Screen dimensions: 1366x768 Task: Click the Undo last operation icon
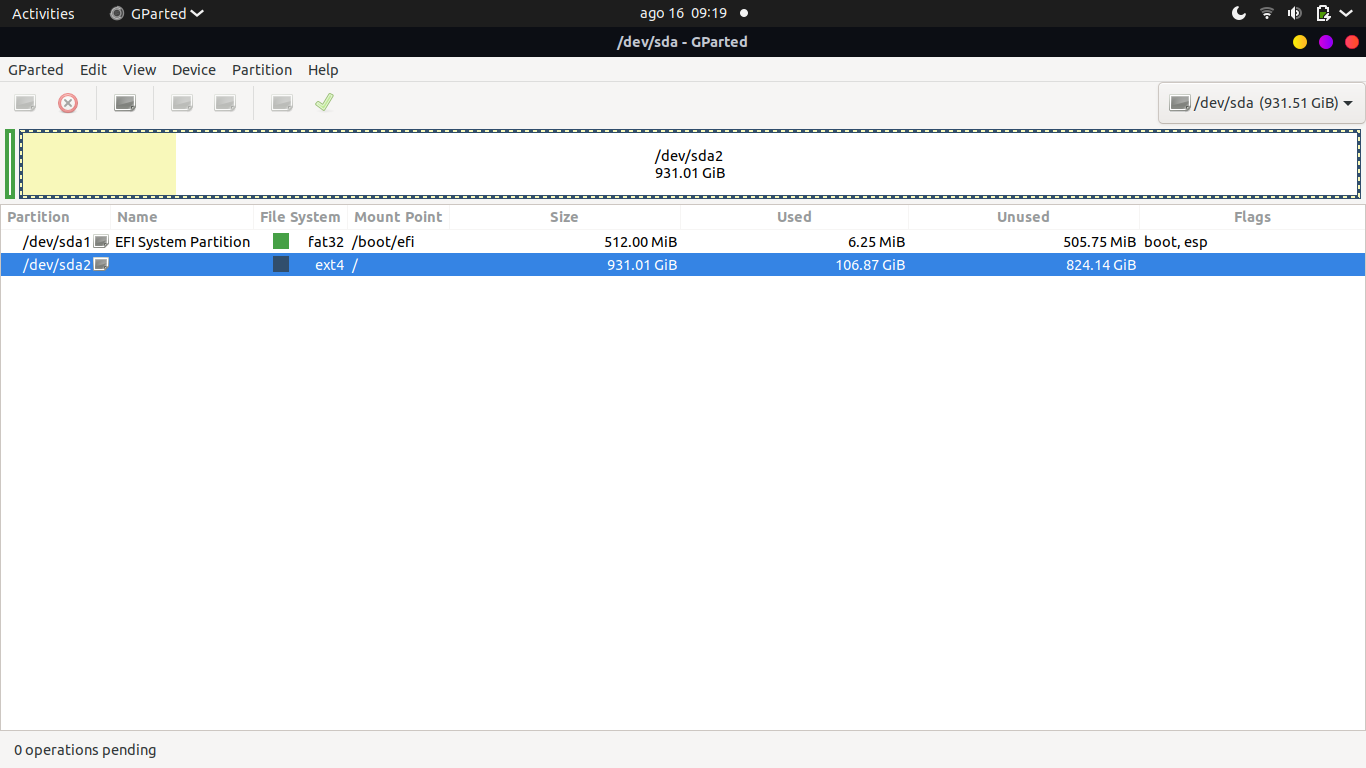282,103
